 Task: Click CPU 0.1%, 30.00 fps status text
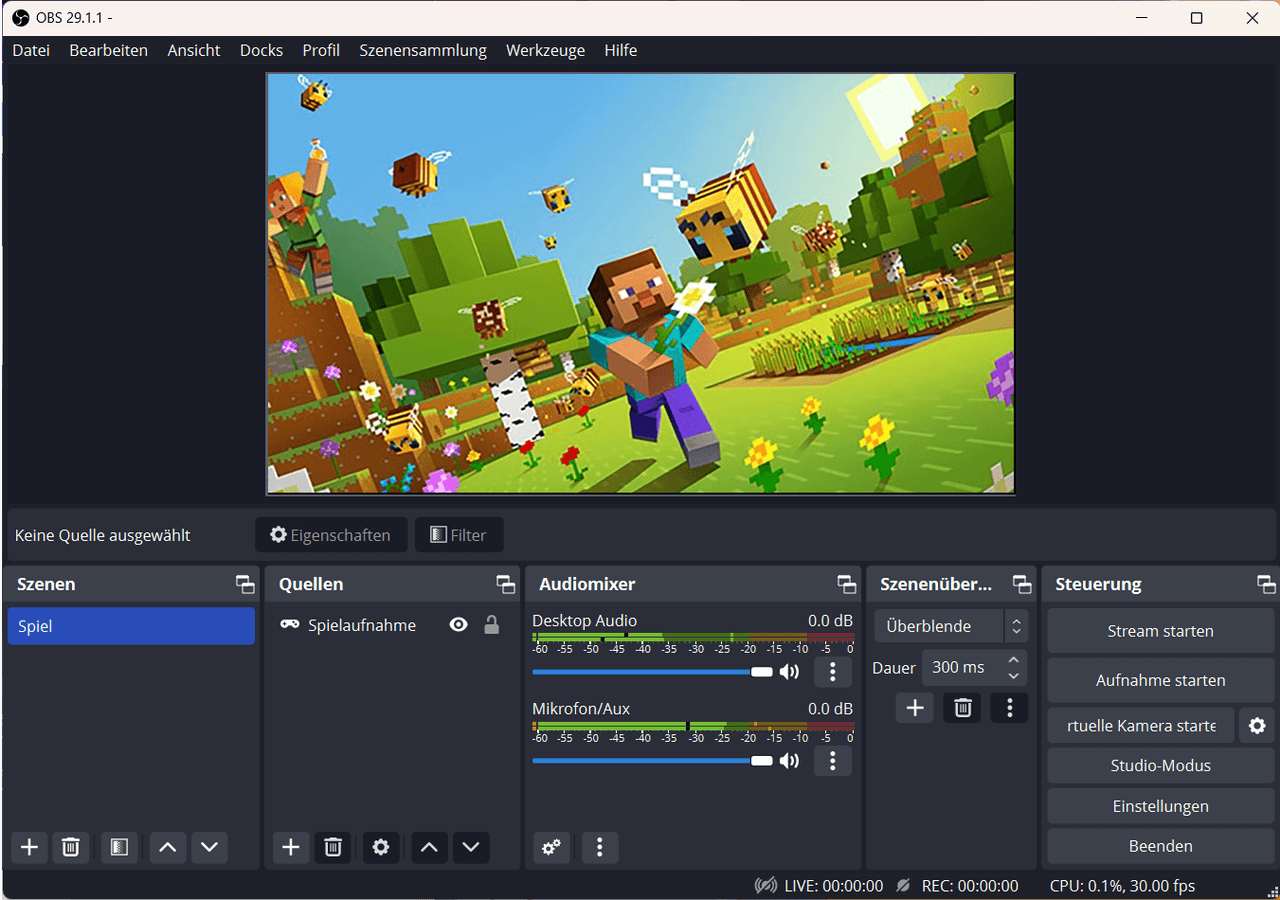pos(1122,886)
